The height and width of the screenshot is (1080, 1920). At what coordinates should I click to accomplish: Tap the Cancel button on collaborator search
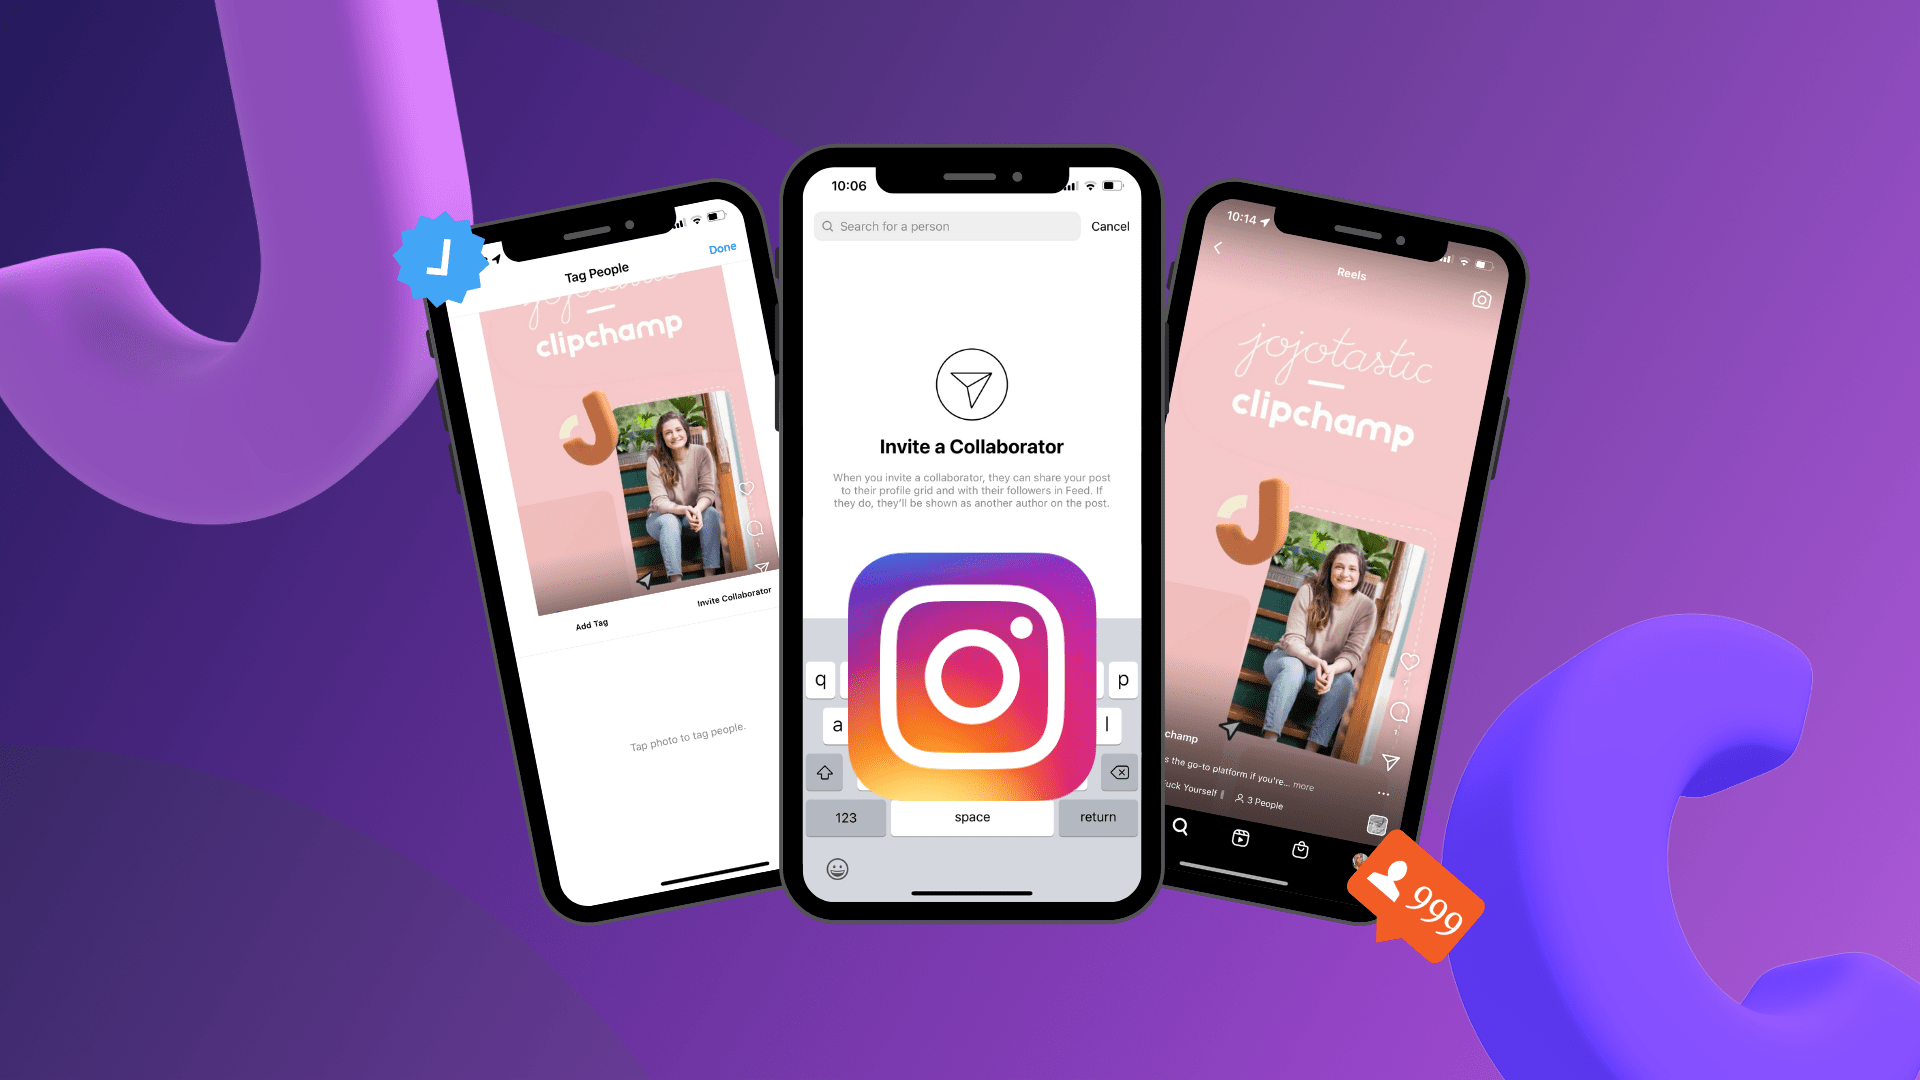click(x=1110, y=225)
